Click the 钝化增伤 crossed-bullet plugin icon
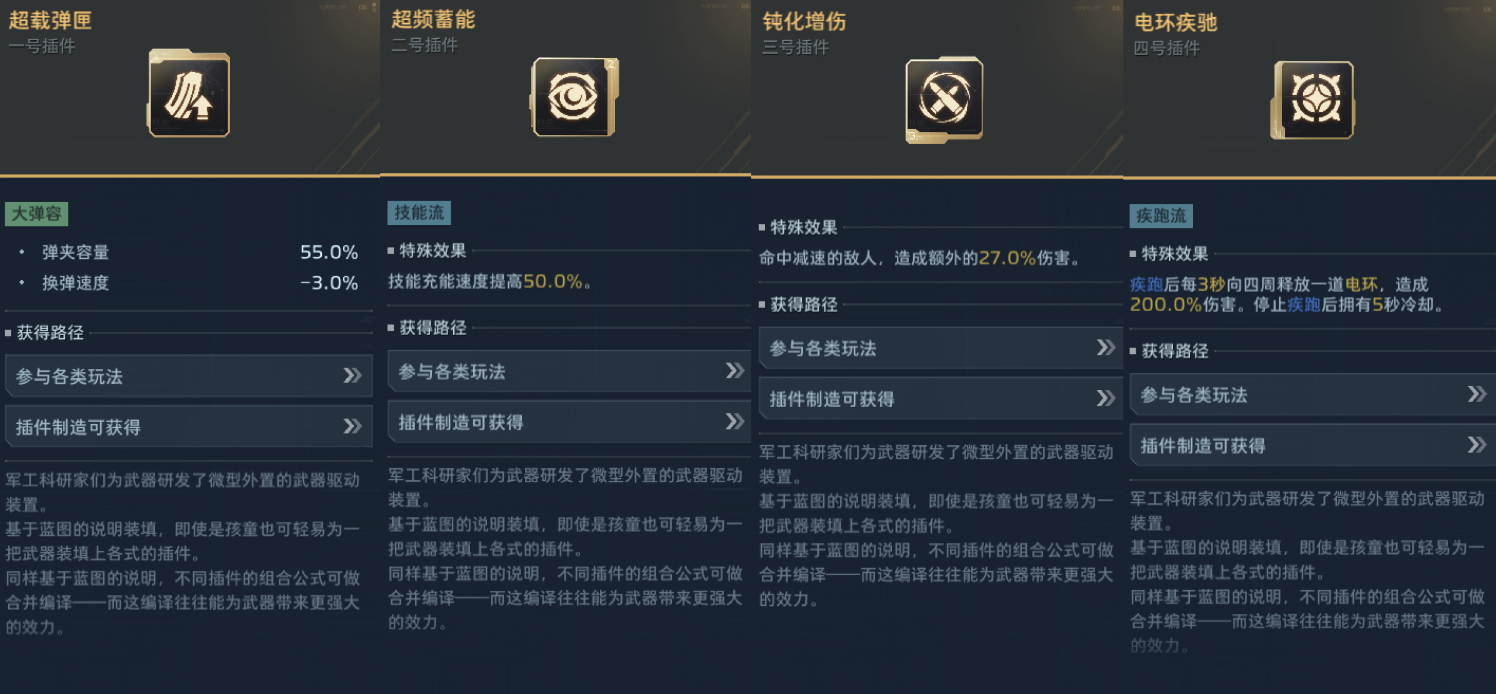Screen dimensions: 1496x694 click(x=943, y=98)
